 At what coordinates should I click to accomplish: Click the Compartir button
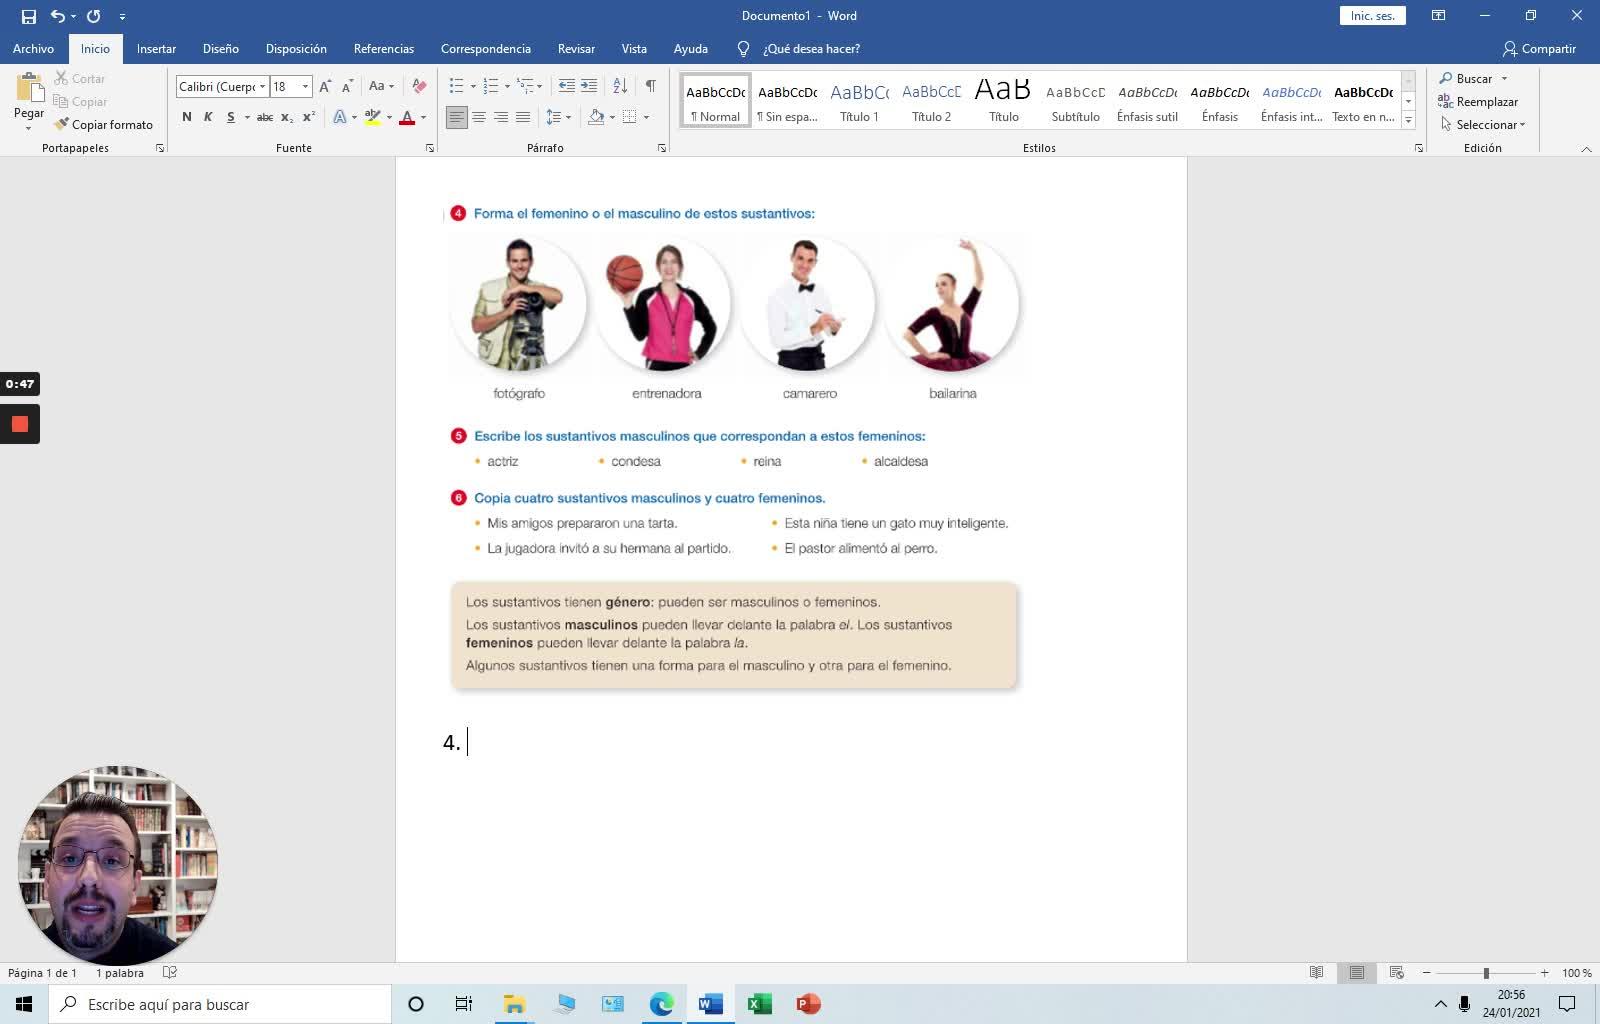point(1539,48)
